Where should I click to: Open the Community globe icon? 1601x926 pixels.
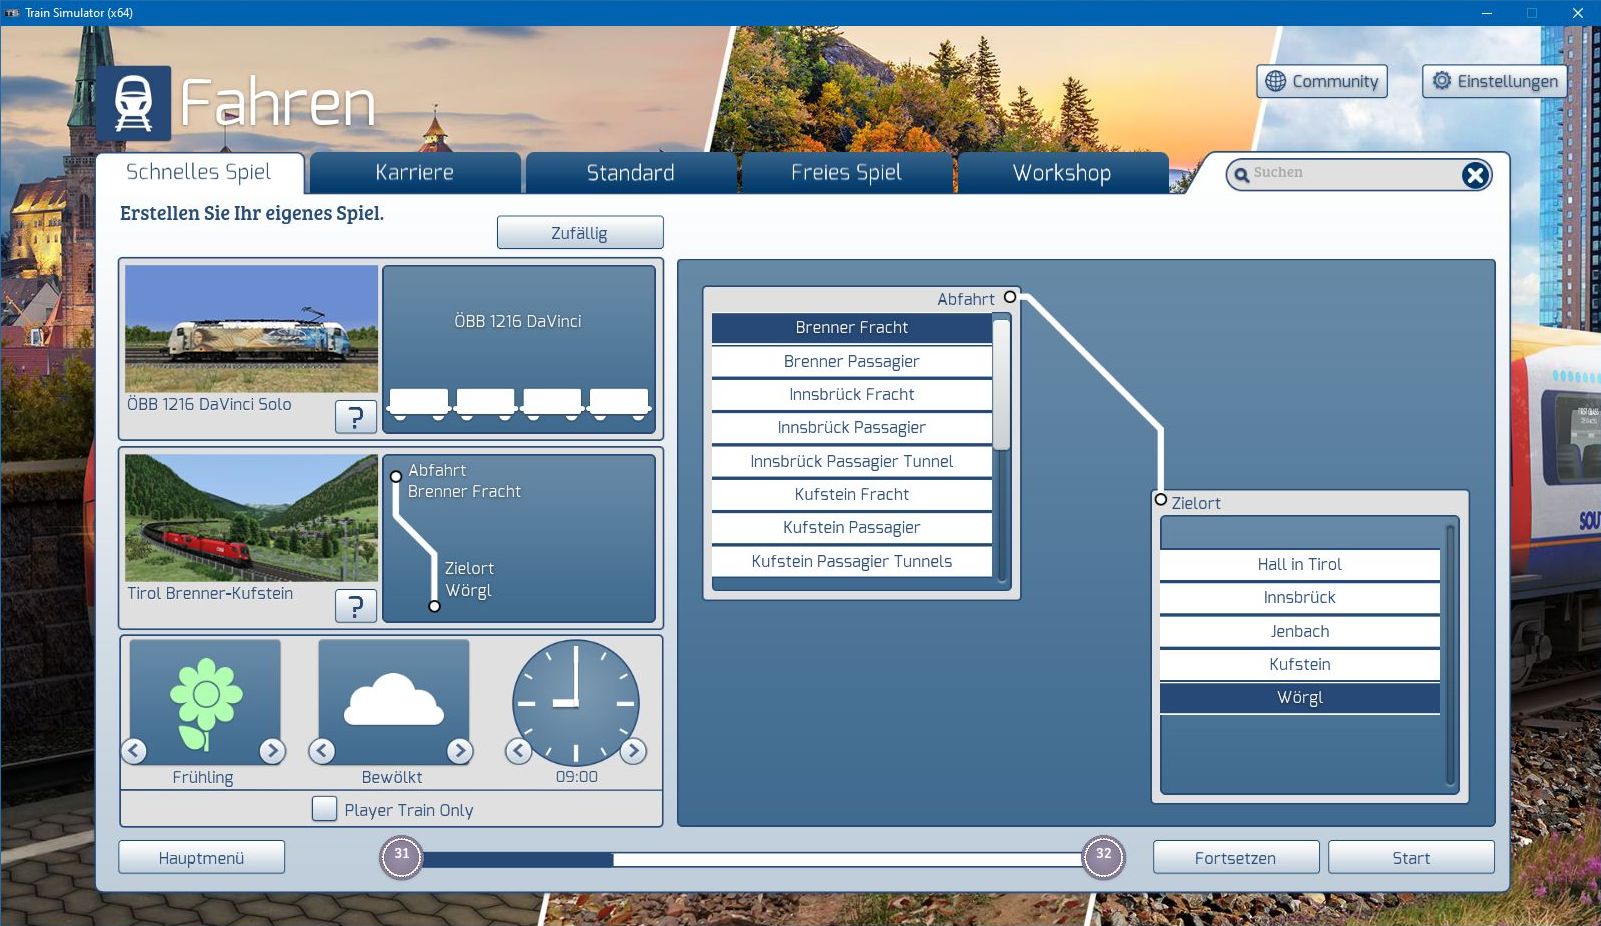click(x=1275, y=81)
